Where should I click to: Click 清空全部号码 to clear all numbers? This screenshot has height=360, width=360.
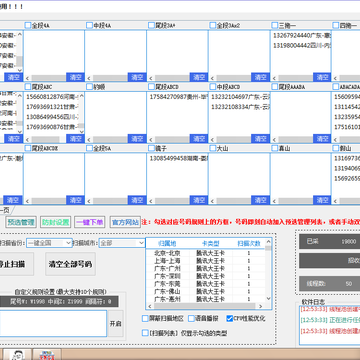[70, 264]
